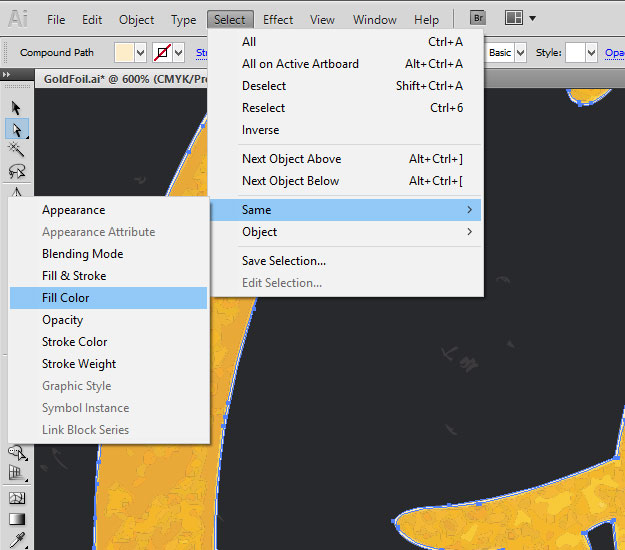625x550 pixels.
Task: Open the Effect menu
Action: 278,19
